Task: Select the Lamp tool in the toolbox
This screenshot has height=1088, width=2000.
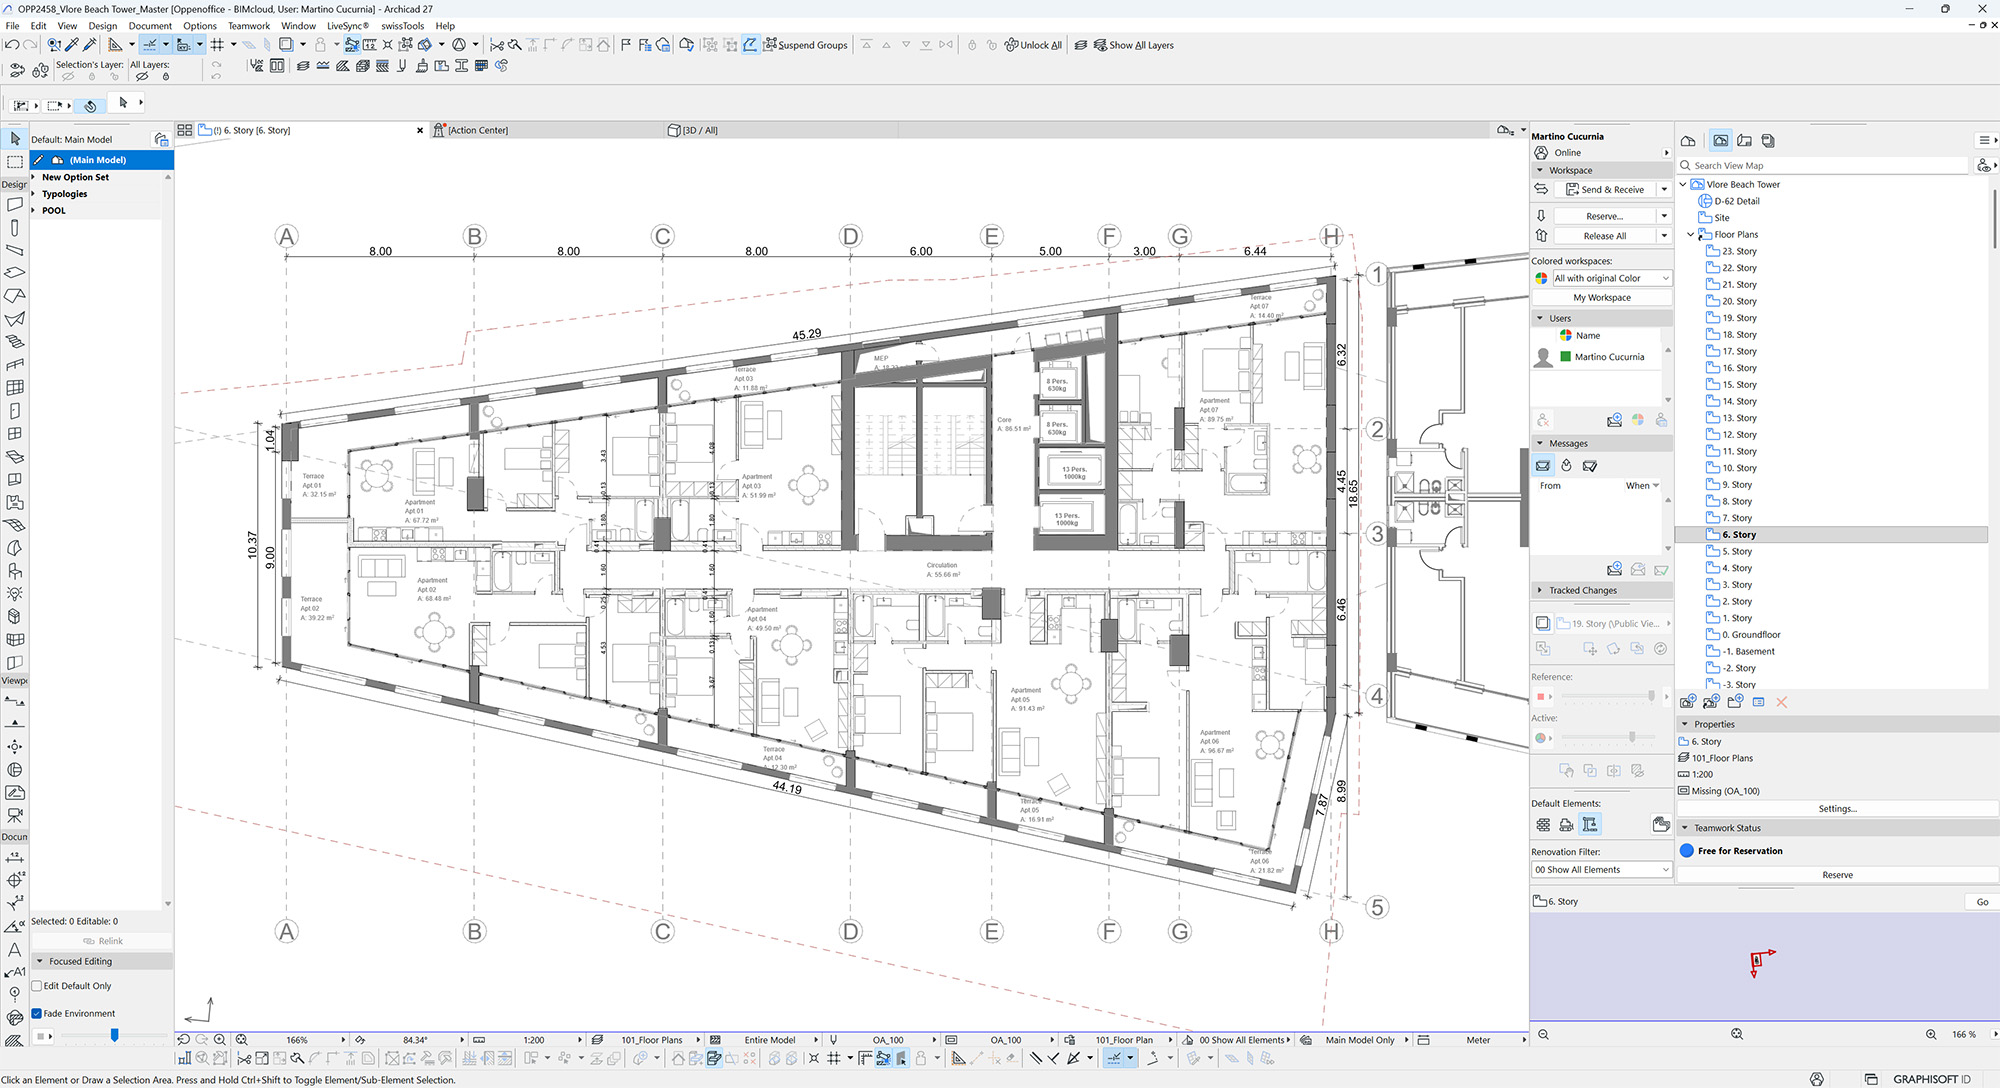Action: [15, 594]
